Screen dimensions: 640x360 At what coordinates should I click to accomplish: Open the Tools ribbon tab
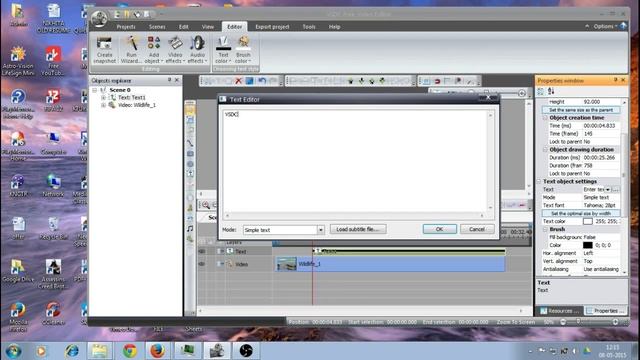coord(309,27)
